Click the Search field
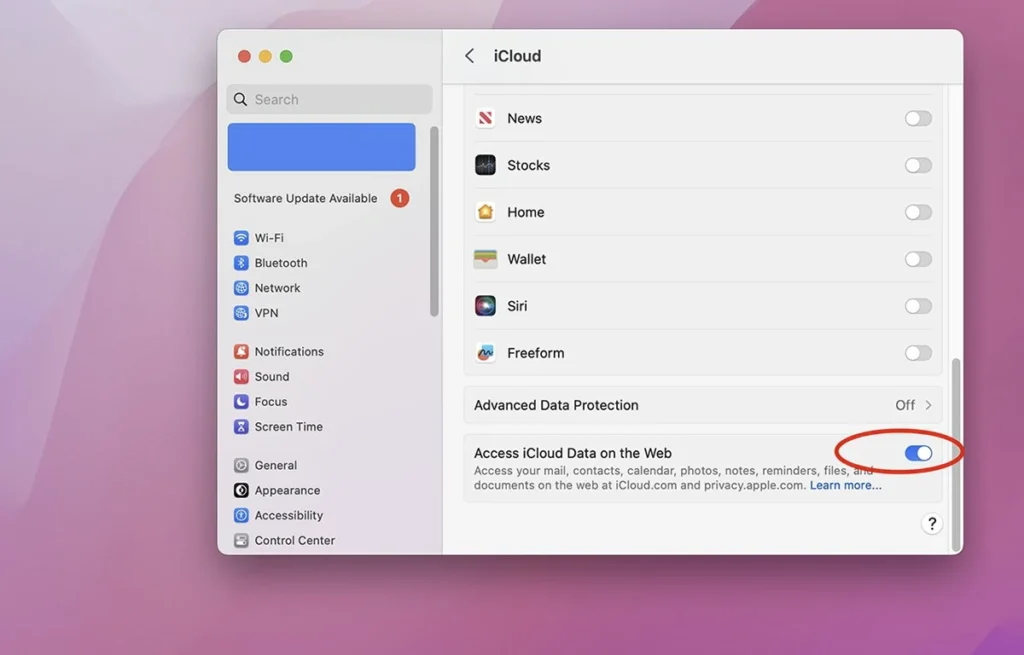 [x=330, y=99]
